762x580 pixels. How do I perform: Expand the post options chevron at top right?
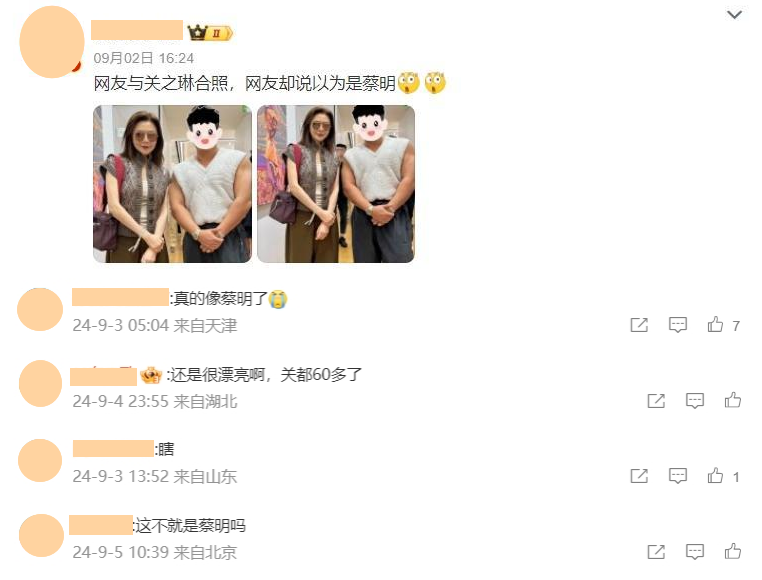(734, 15)
